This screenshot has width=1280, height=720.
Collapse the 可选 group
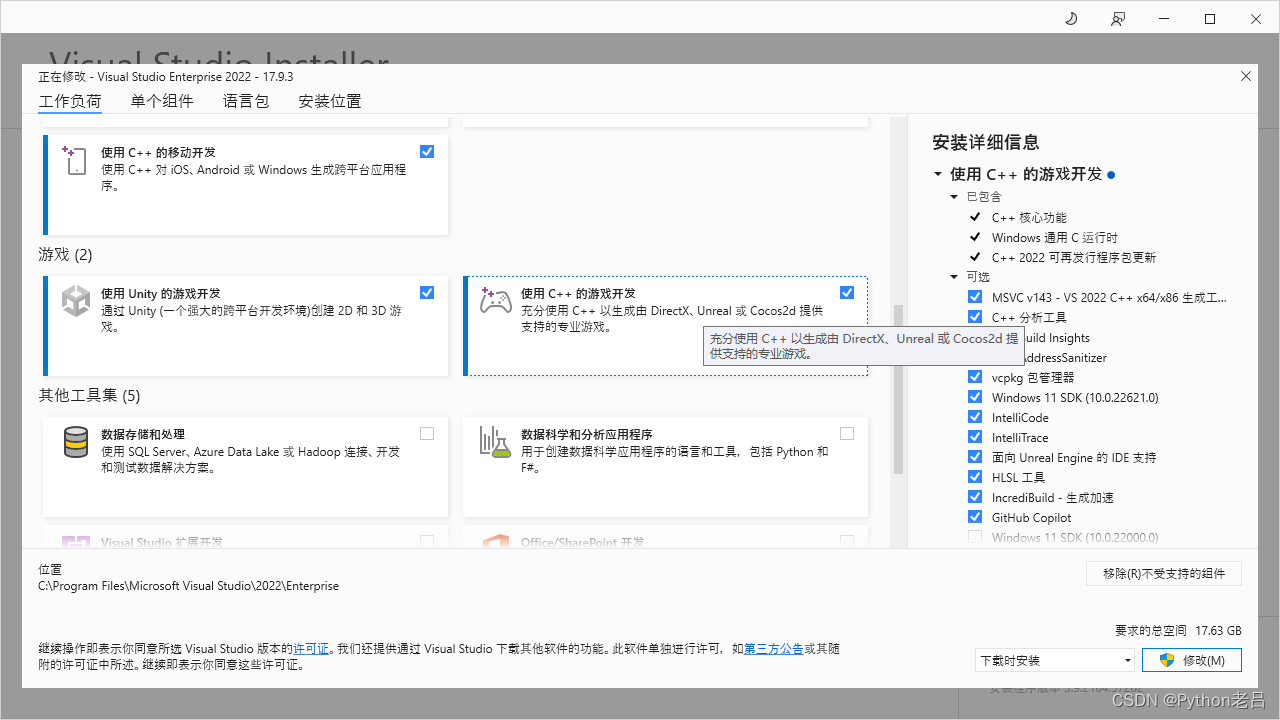pyautogui.click(x=955, y=277)
